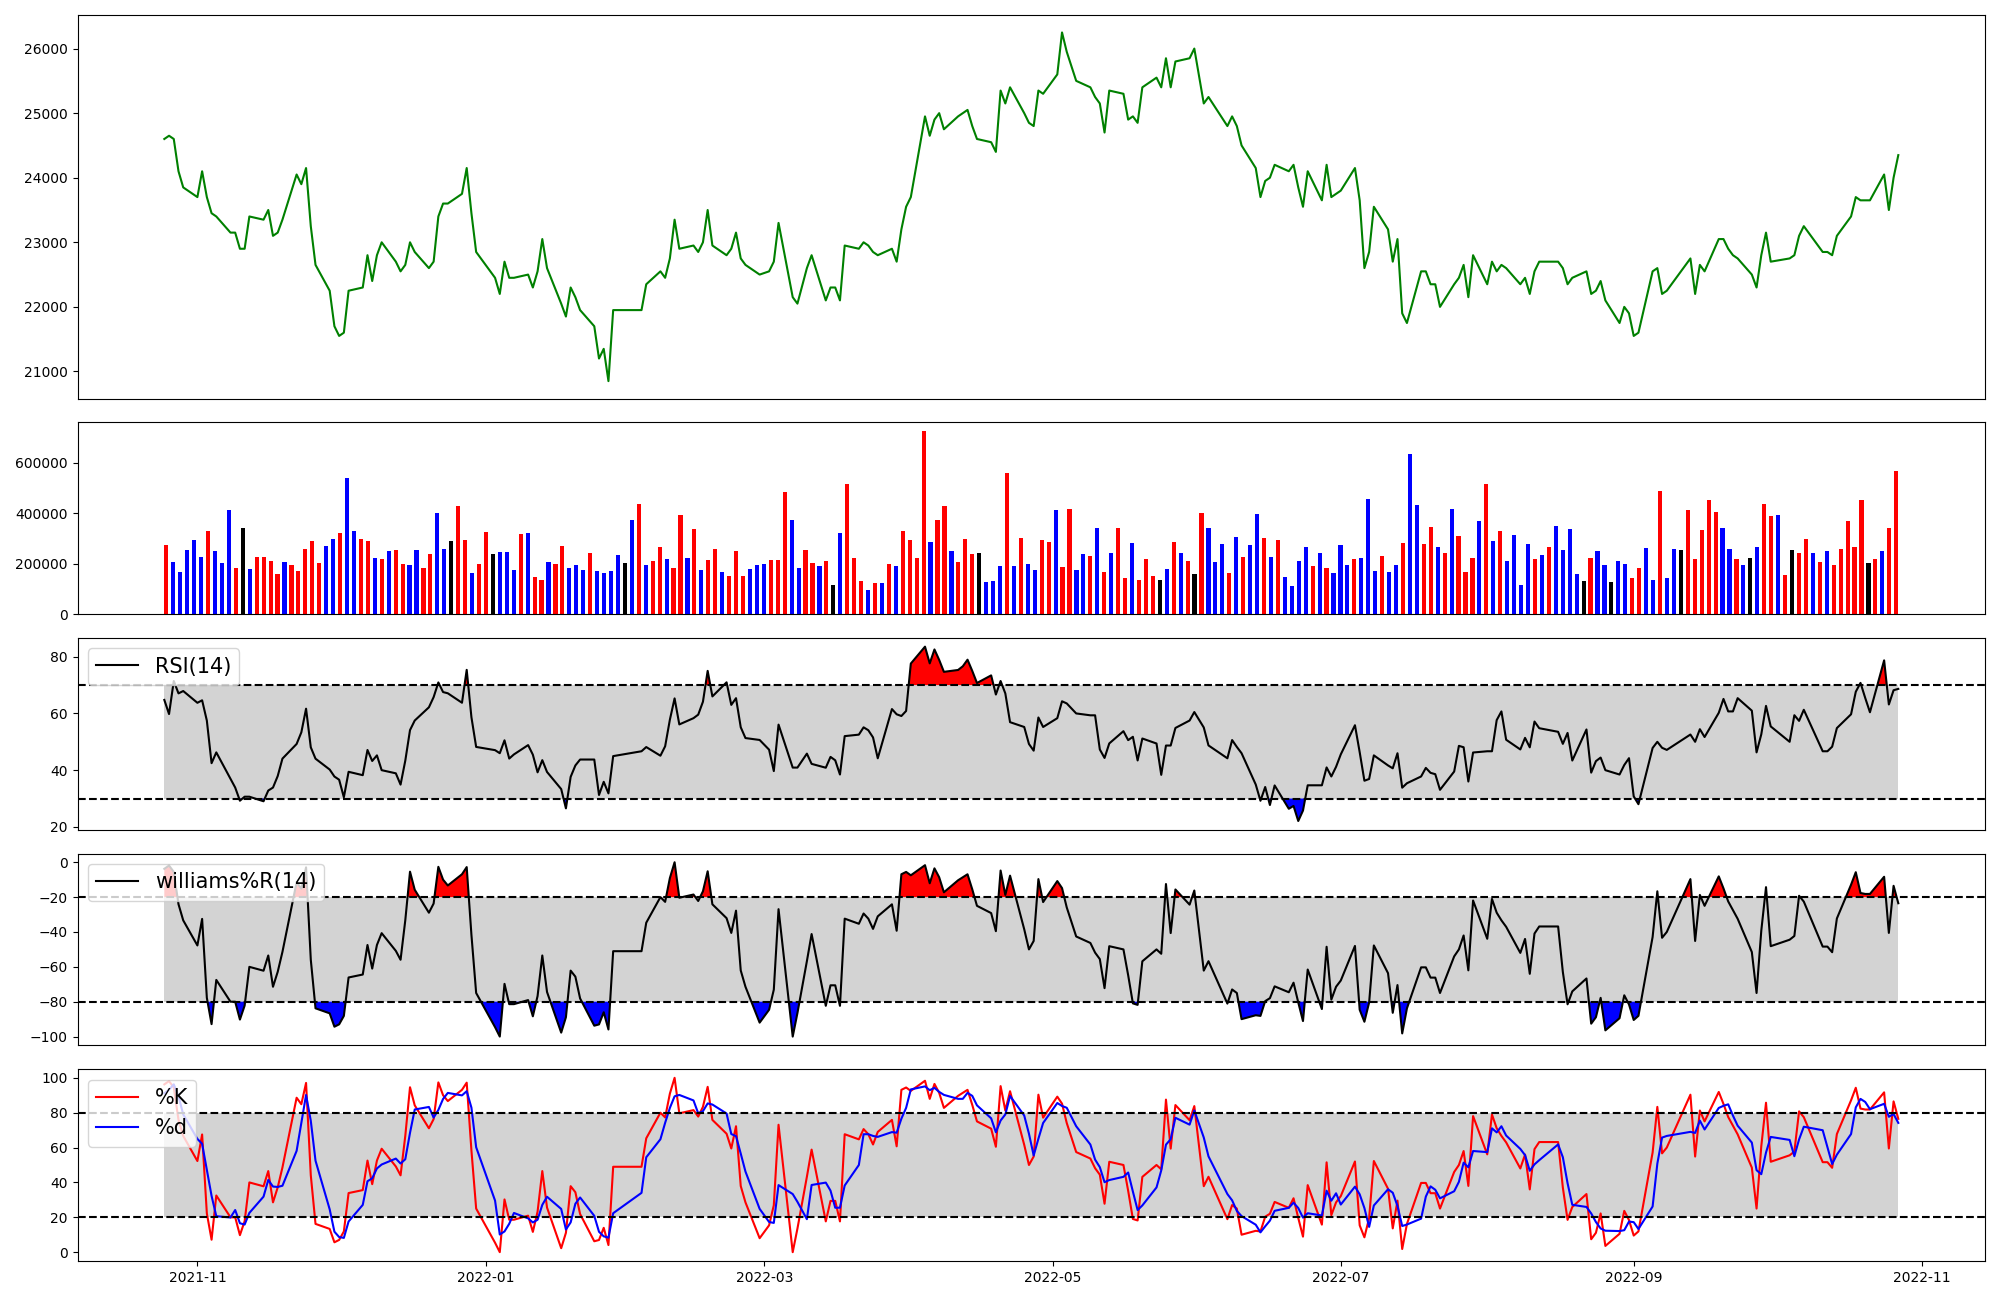Click the %K legend label
This screenshot has width=2000, height=1300.
point(171,1097)
